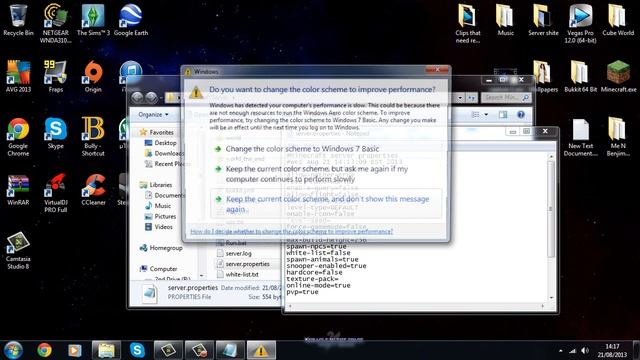Open the Origin desktop shortcut
Screen dimensions: 640x360
93,77
